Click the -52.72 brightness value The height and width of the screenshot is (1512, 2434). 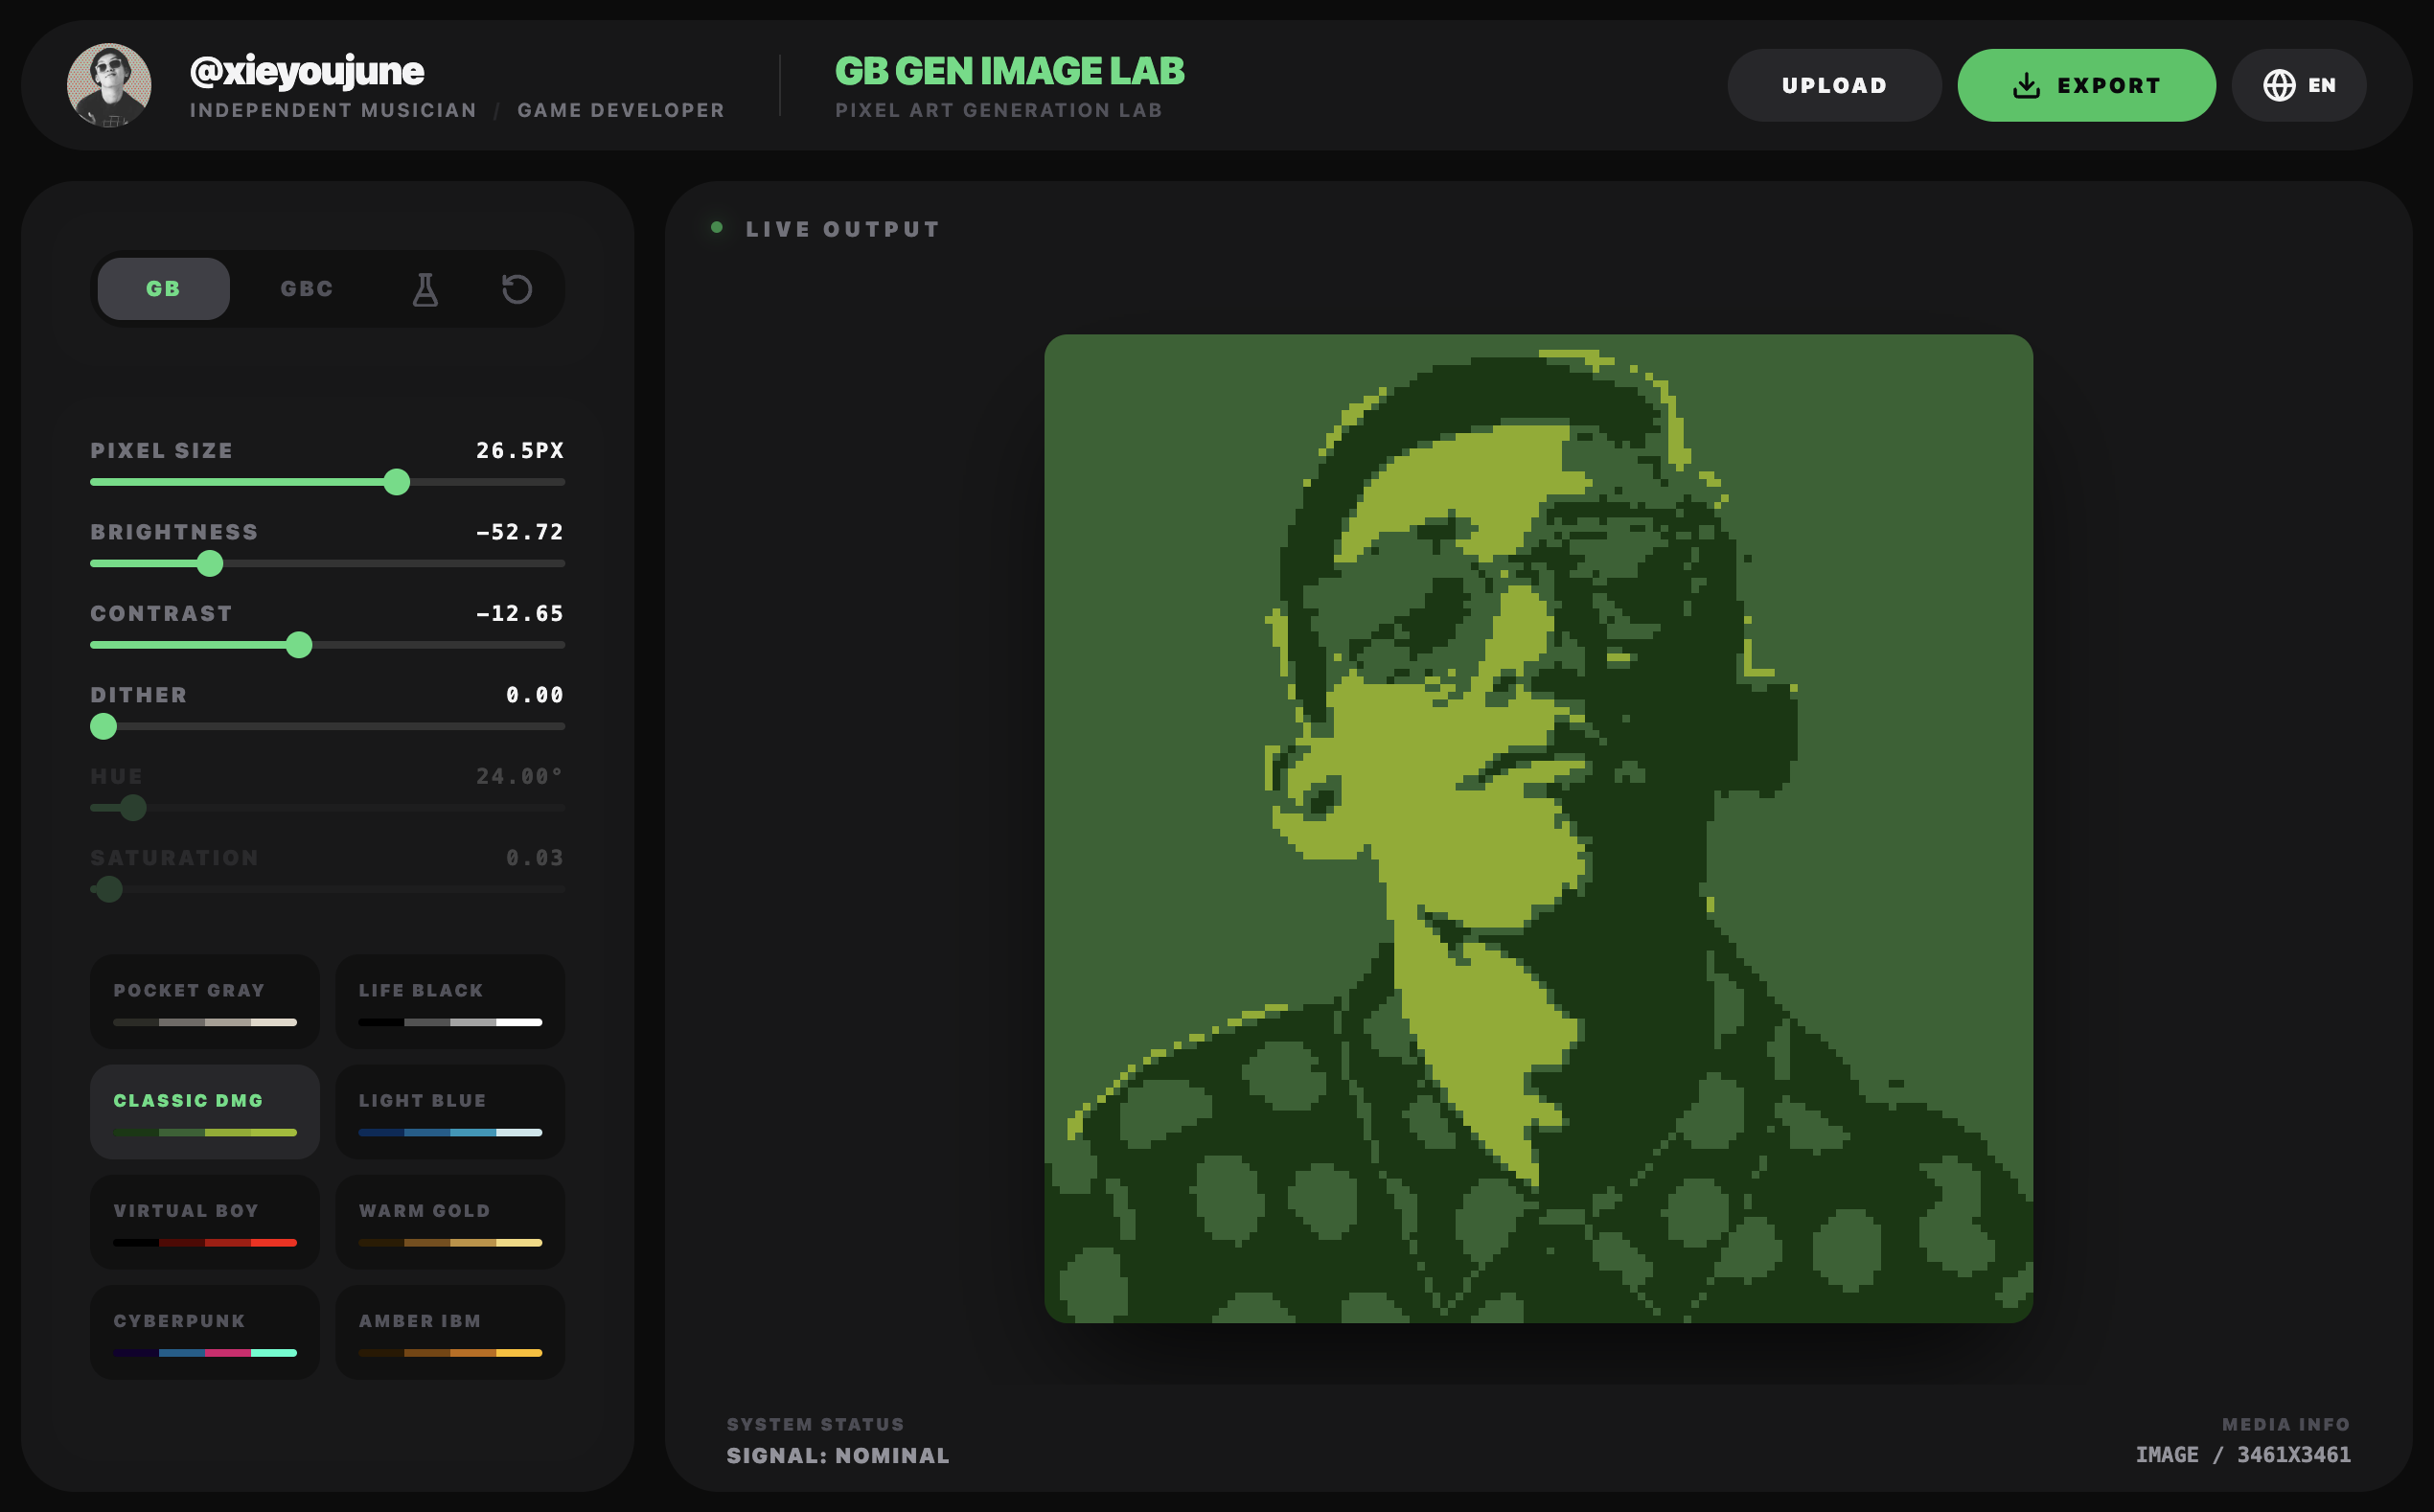pyautogui.click(x=520, y=532)
